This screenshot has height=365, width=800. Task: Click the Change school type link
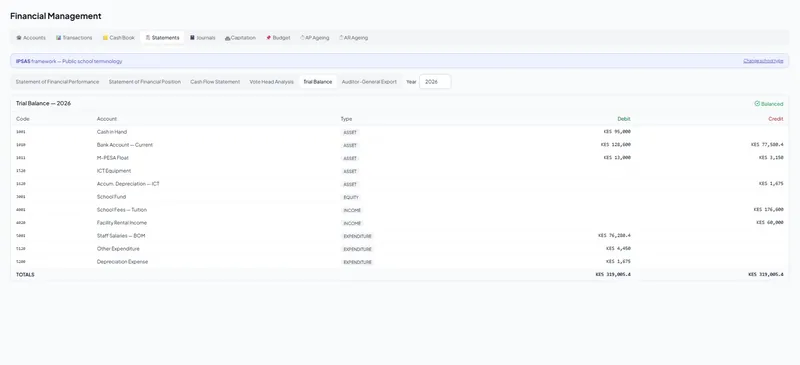click(x=763, y=61)
